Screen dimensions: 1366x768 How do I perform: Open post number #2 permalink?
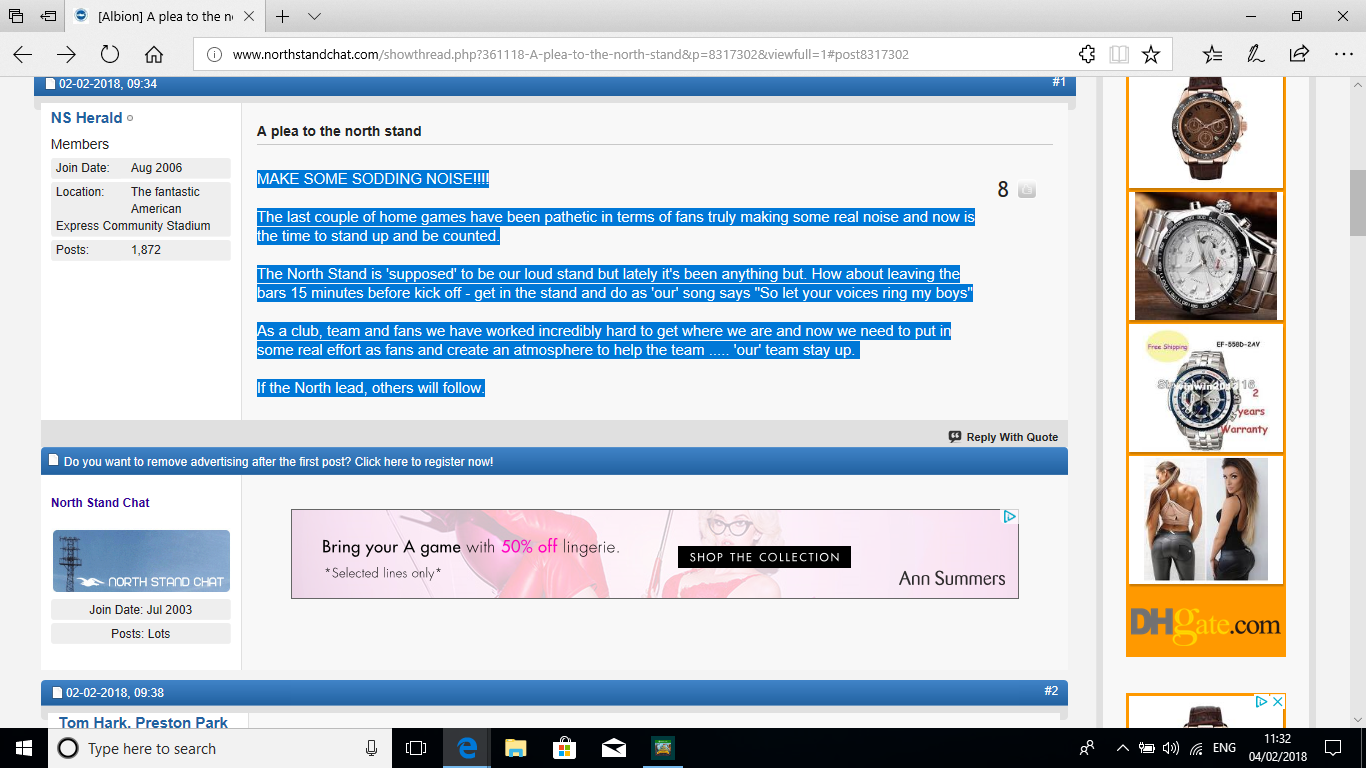[x=1051, y=691]
